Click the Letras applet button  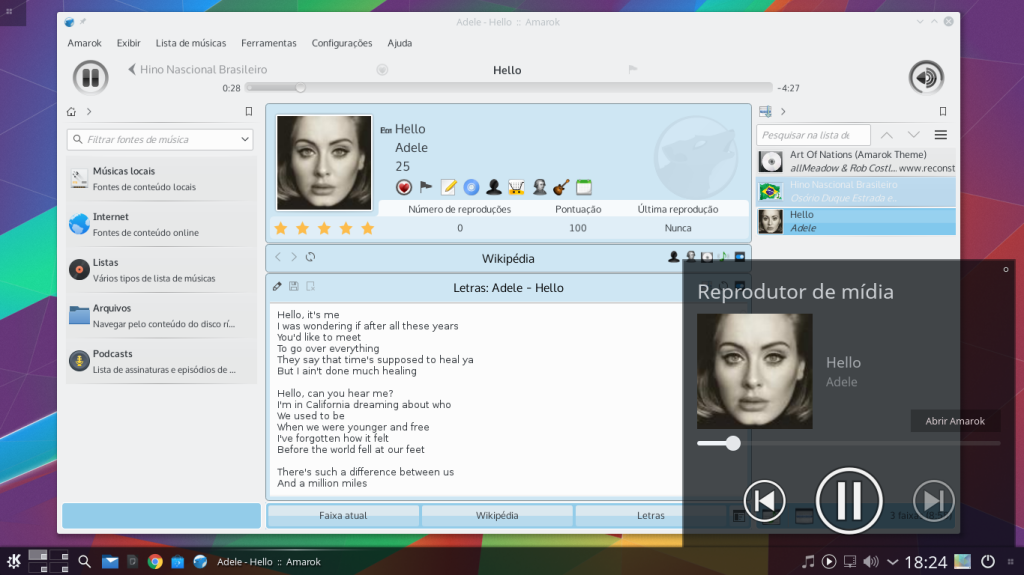coord(650,516)
